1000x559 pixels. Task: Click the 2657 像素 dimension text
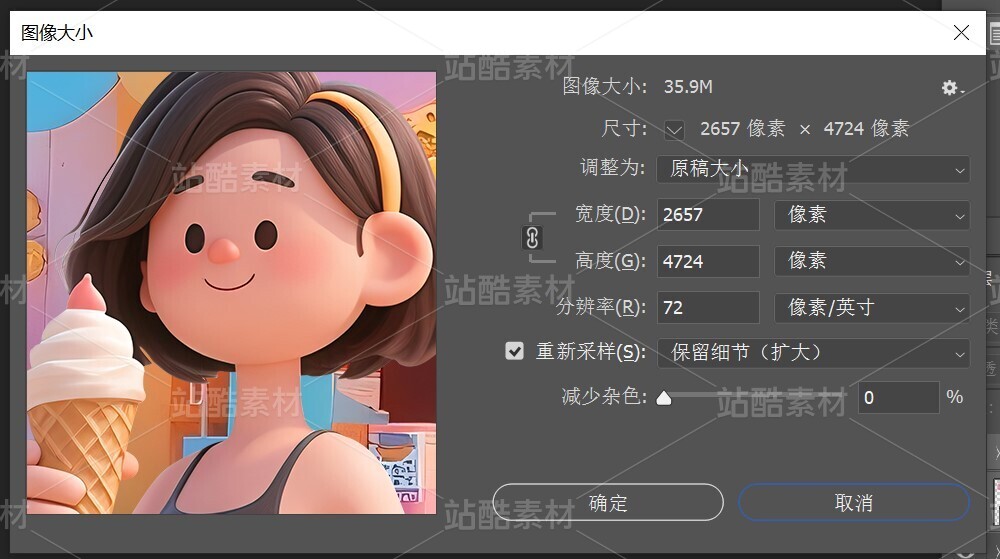(x=742, y=129)
